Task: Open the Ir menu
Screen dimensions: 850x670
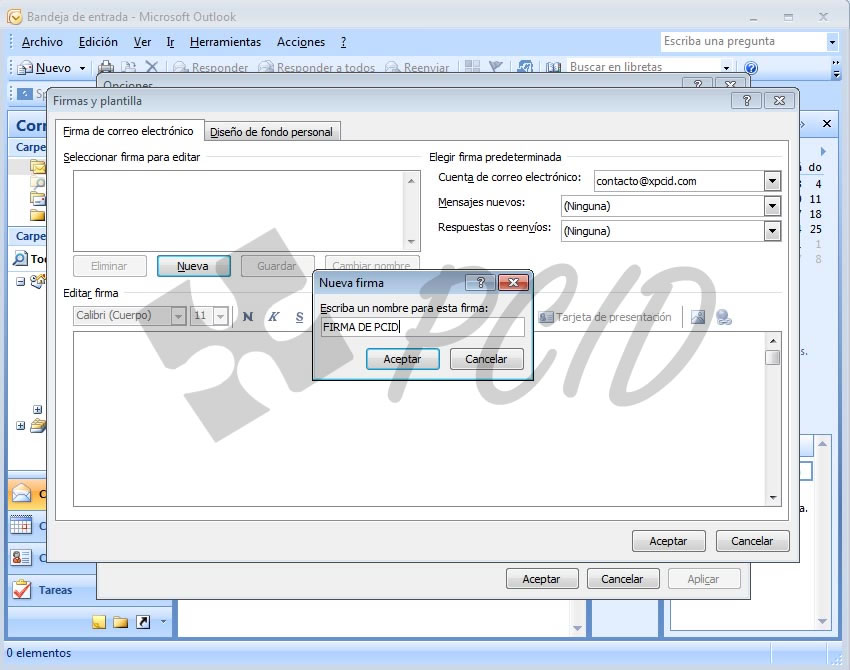Action: [x=170, y=42]
